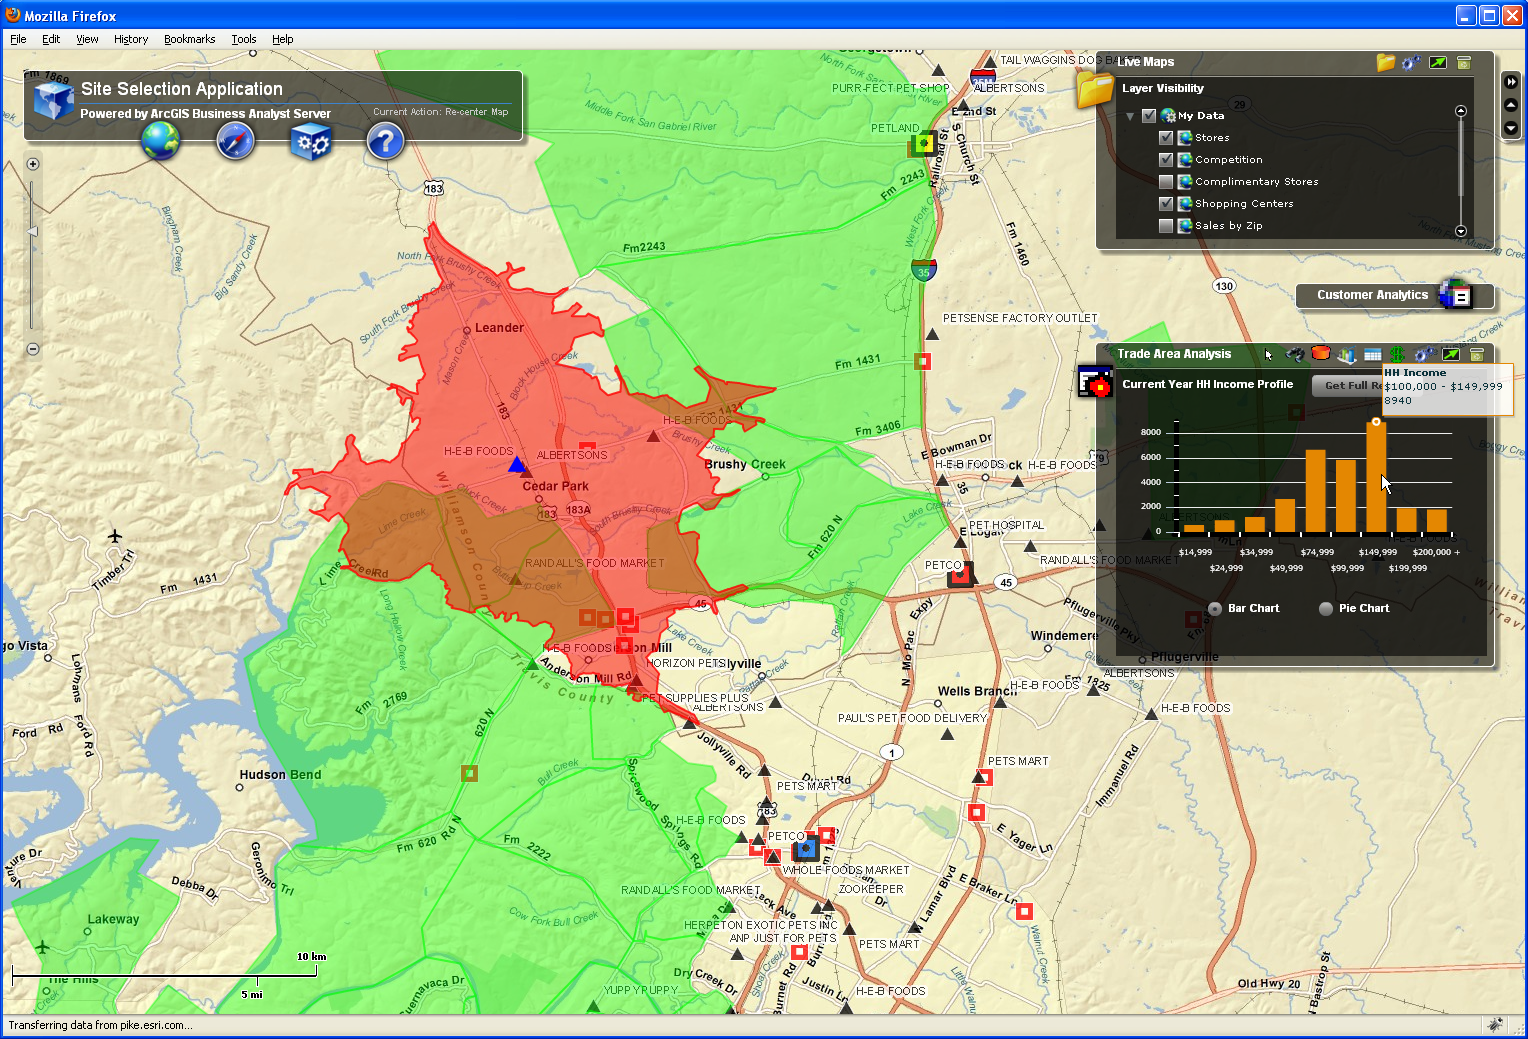Collapse the My Data tree node

pyautogui.click(x=1130, y=116)
